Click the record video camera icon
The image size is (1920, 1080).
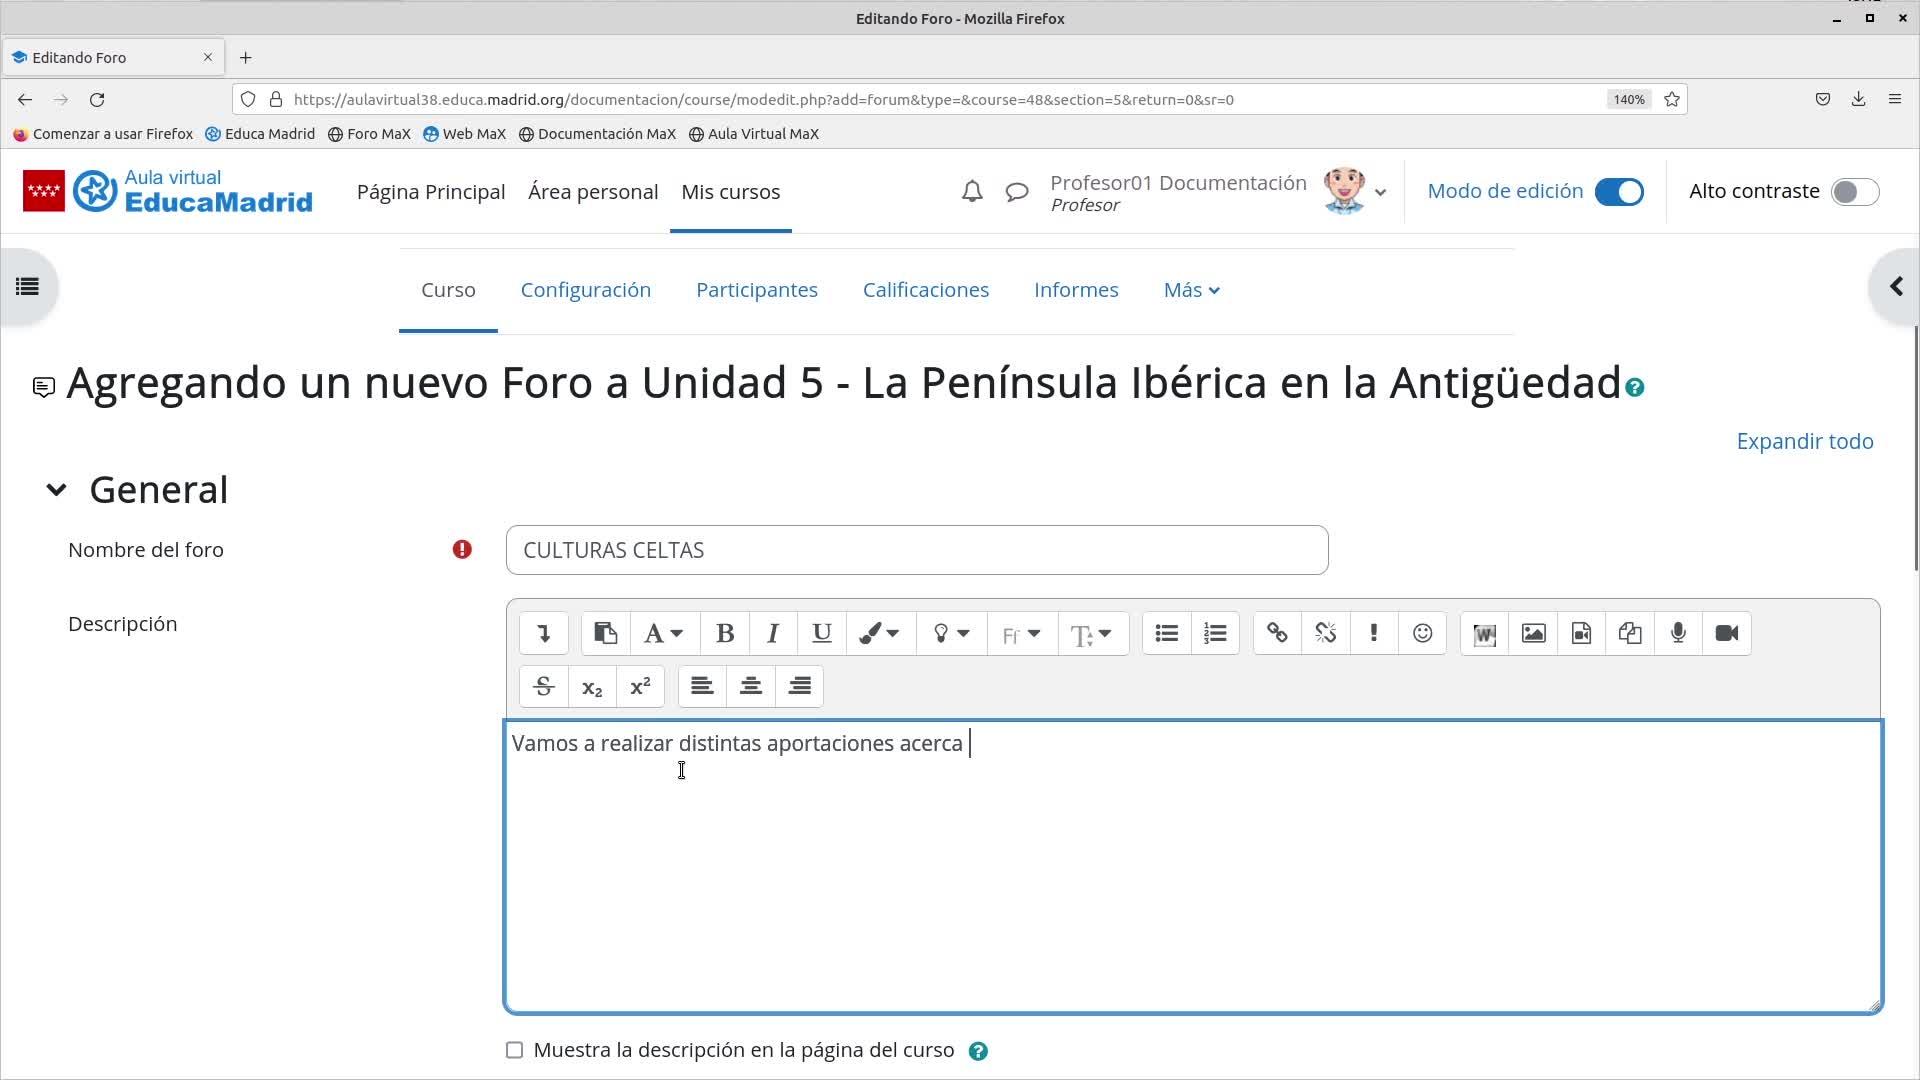[x=1727, y=634]
